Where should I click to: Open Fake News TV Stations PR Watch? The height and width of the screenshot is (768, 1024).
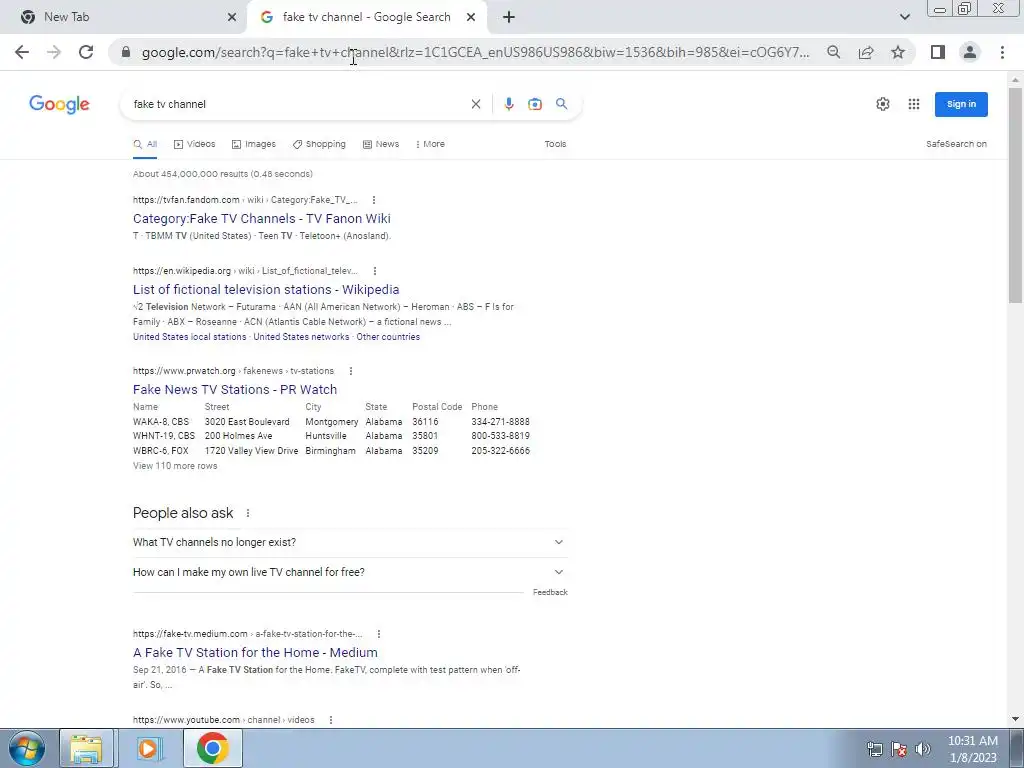coord(235,389)
